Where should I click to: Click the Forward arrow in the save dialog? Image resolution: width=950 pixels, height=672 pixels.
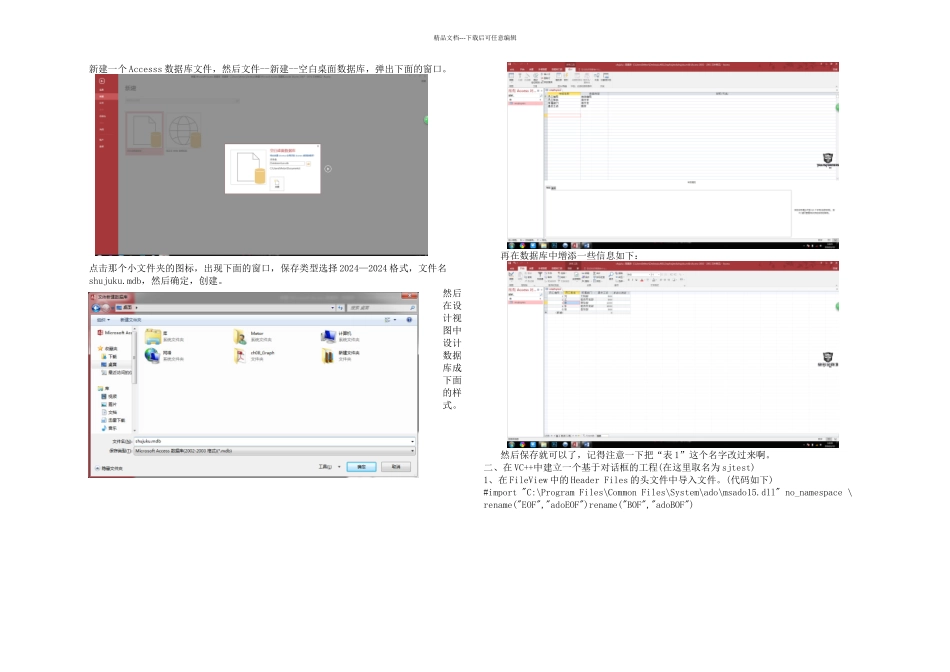(x=105, y=308)
